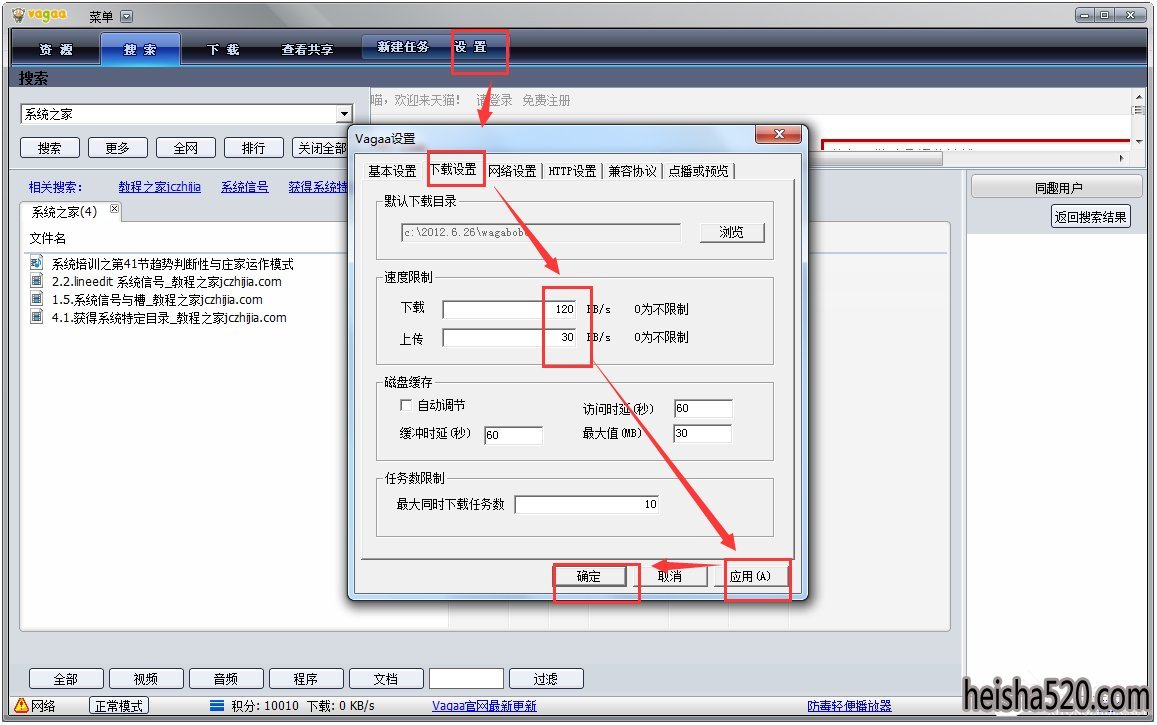Switch to 下载设置 tab in settings dialog
This screenshot has height=725, width=1157.
coord(453,169)
